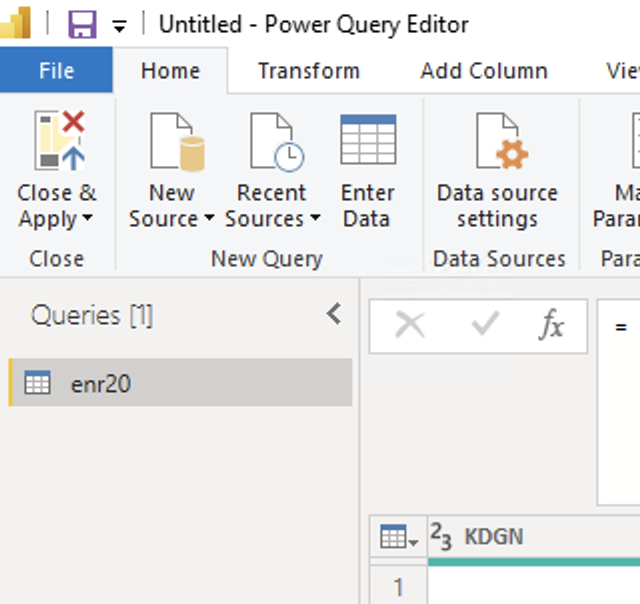
Task: Select the enr20 query
Action: [180, 382]
